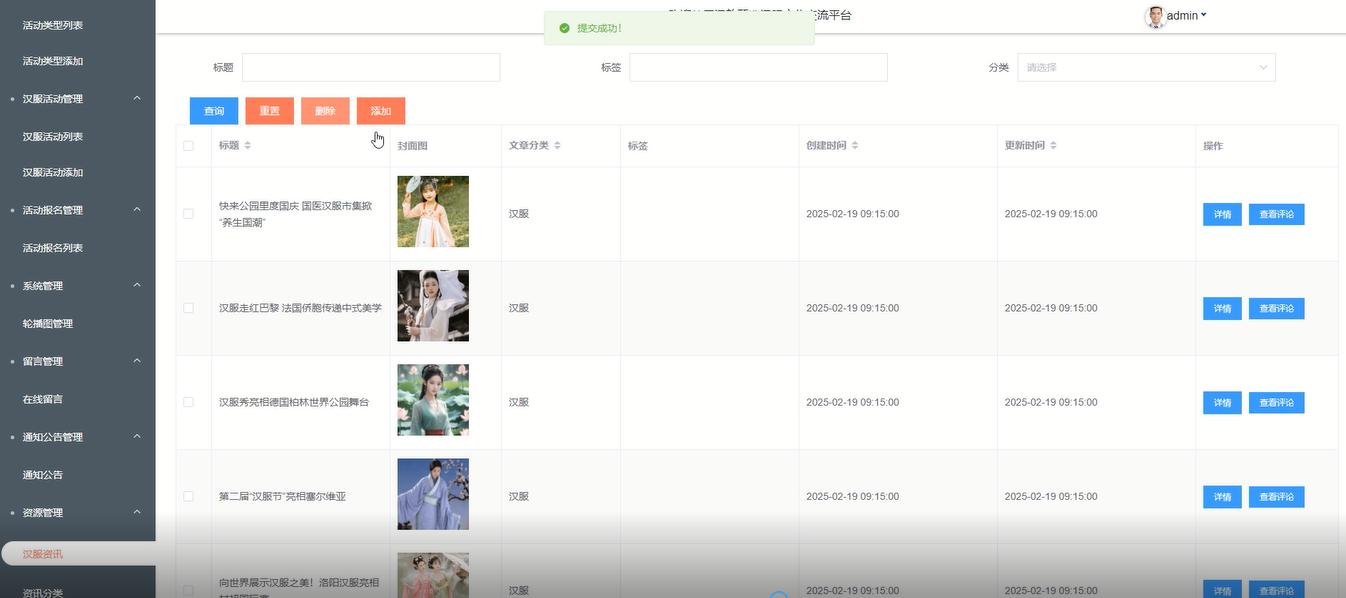Open cover image of 快来公园里度国庆 row
Viewport: 1346px width, 598px height.
433,212
